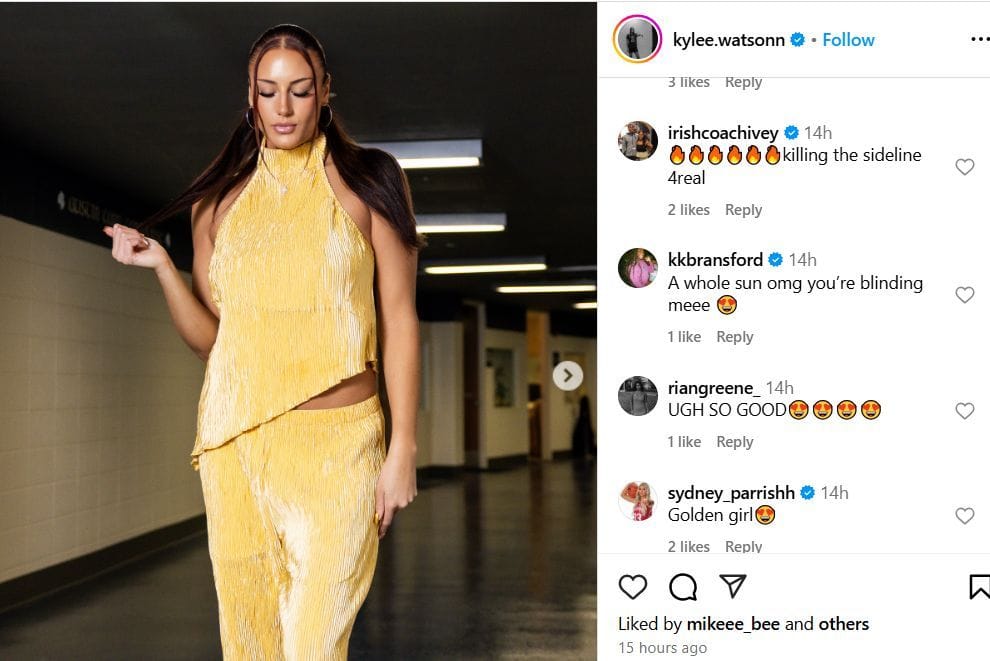The height and width of the screenshot is (661, 990).
Task: Like the post with the heart icon
Action: tap(633, 587)
